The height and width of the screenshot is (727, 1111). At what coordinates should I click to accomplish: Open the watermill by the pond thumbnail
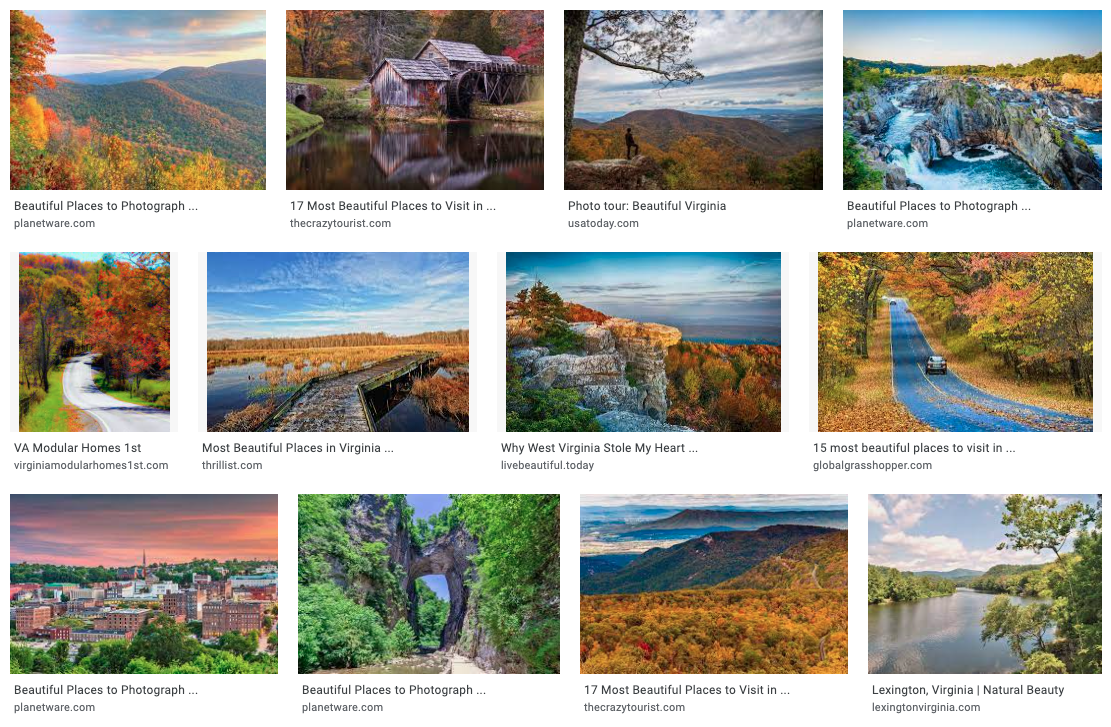[414, 100]
